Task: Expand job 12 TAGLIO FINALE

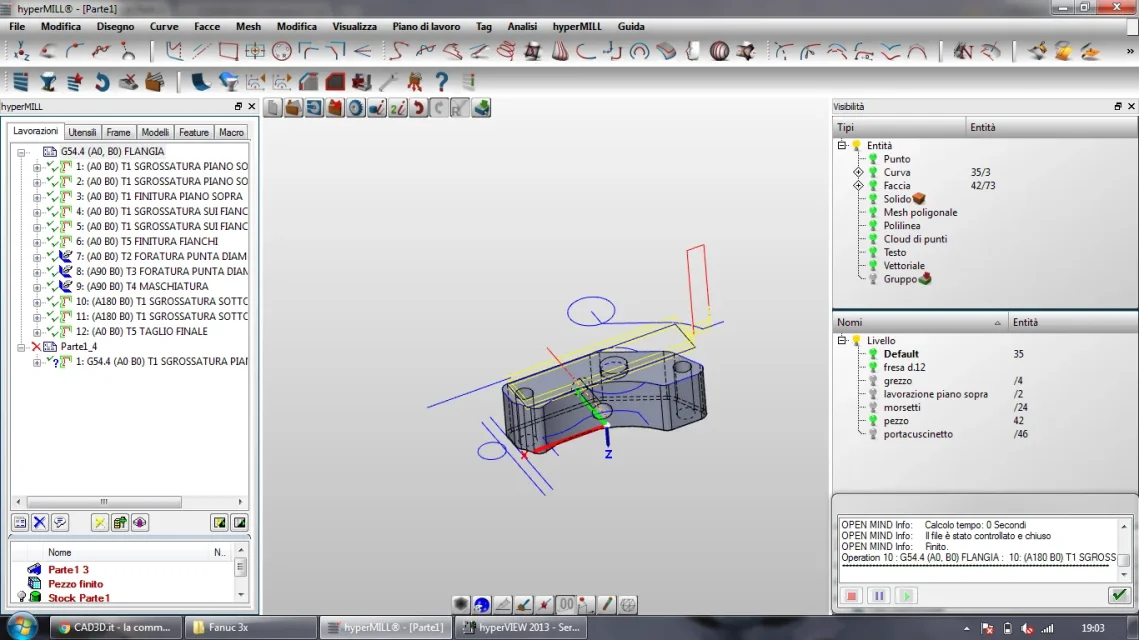Action: coord(36,332)
